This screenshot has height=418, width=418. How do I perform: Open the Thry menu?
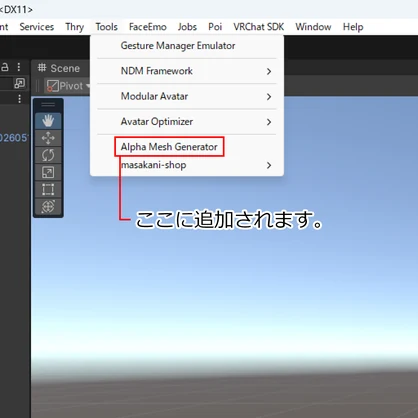(74, 27)
